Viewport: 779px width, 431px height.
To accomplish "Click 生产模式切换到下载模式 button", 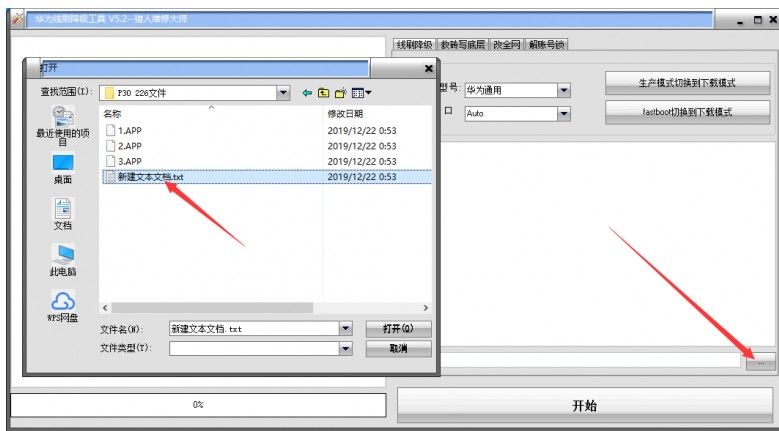I will click(x=688, y=83).
